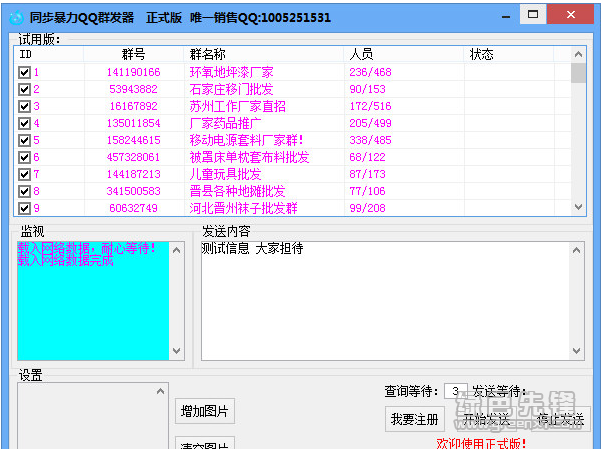Select group number 60632749
Screen dimensions: 603x449
pyautogui.click(x=133, y=208)
